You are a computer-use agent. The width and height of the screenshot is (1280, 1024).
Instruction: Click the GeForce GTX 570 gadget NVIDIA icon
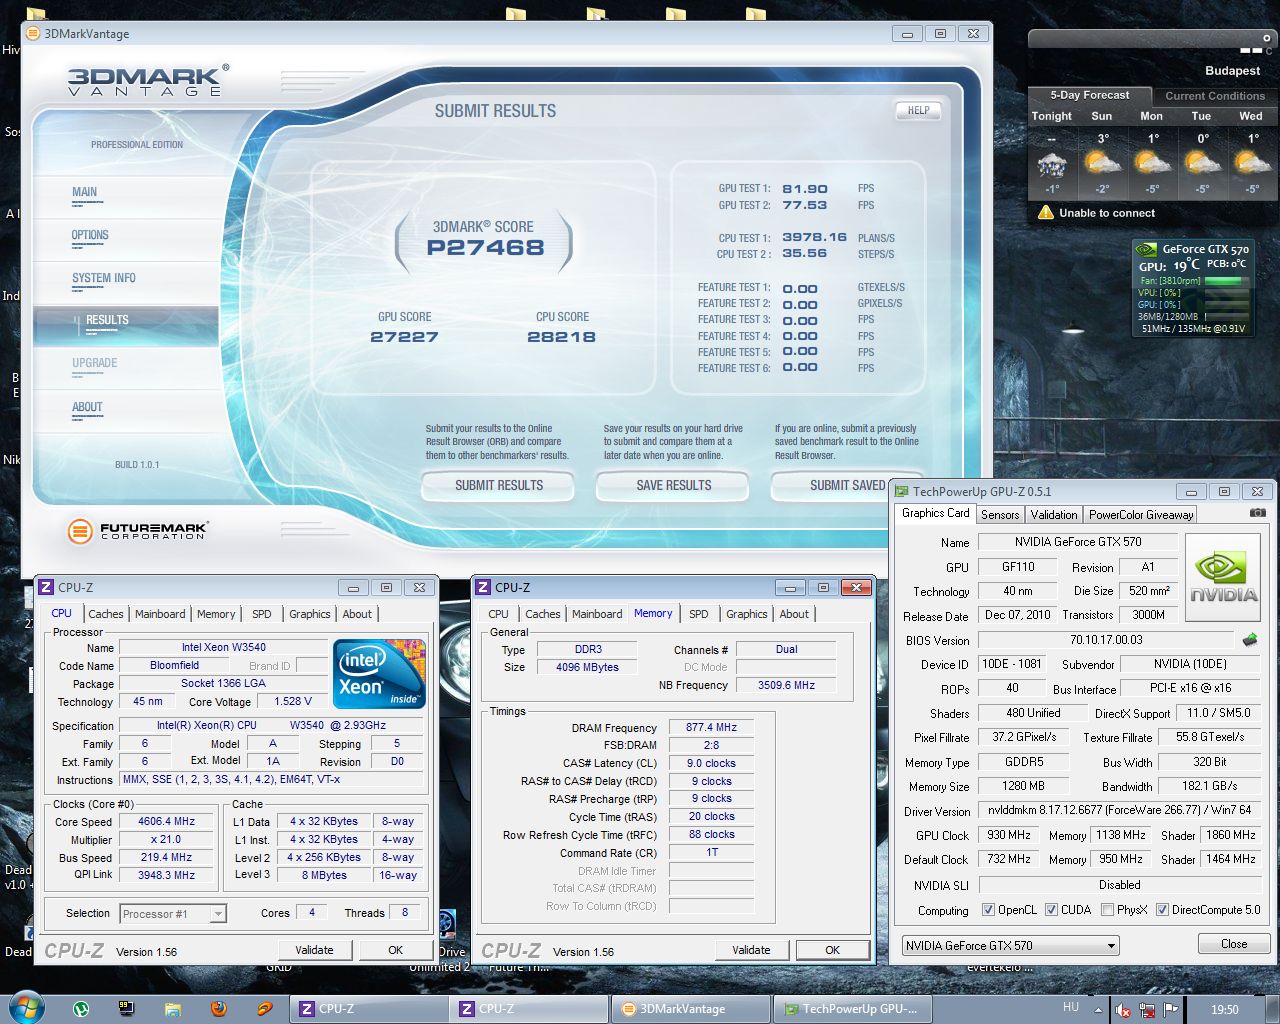pyautogui.click(x=1148, y=249)
